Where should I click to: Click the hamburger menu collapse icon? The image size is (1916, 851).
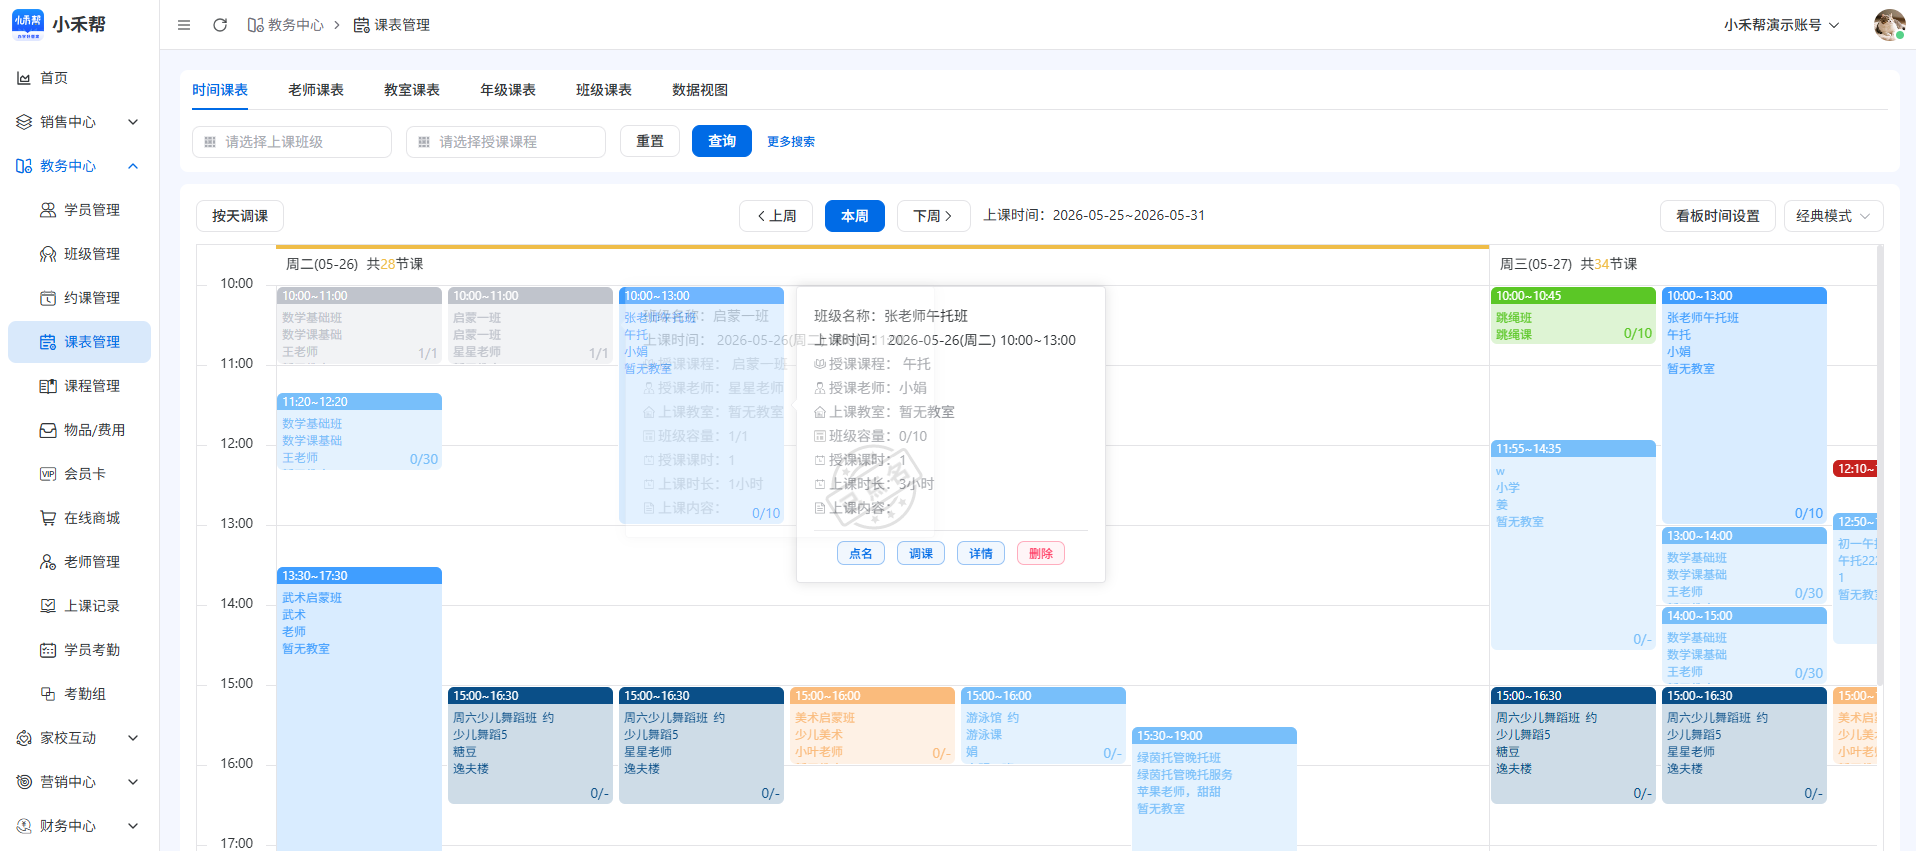[x=184, y=25]
